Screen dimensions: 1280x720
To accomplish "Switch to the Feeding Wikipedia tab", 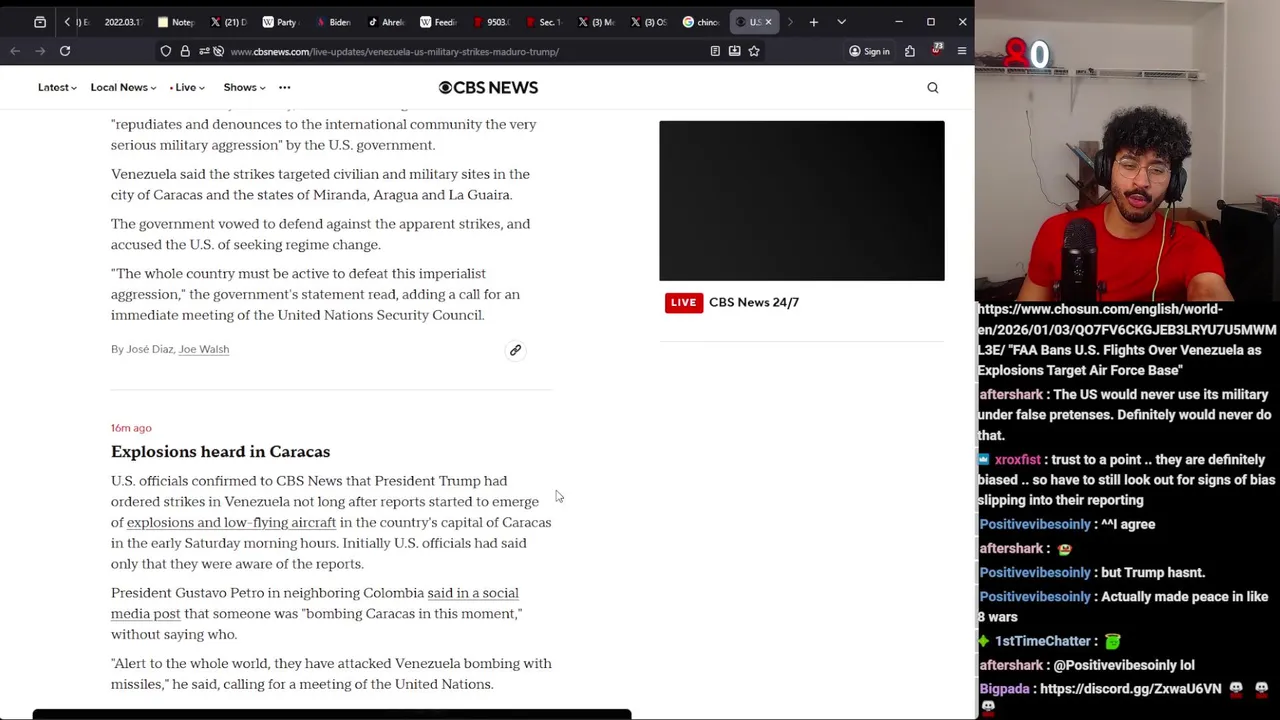I will point(438,22).
